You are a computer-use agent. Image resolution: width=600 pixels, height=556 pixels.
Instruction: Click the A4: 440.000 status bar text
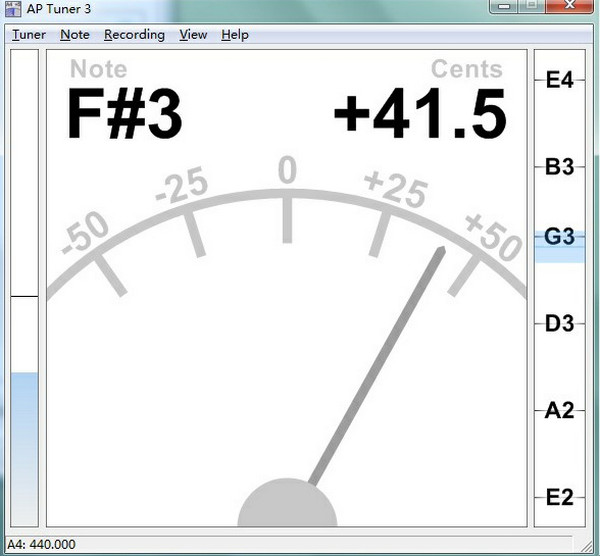tap(41, 544)
